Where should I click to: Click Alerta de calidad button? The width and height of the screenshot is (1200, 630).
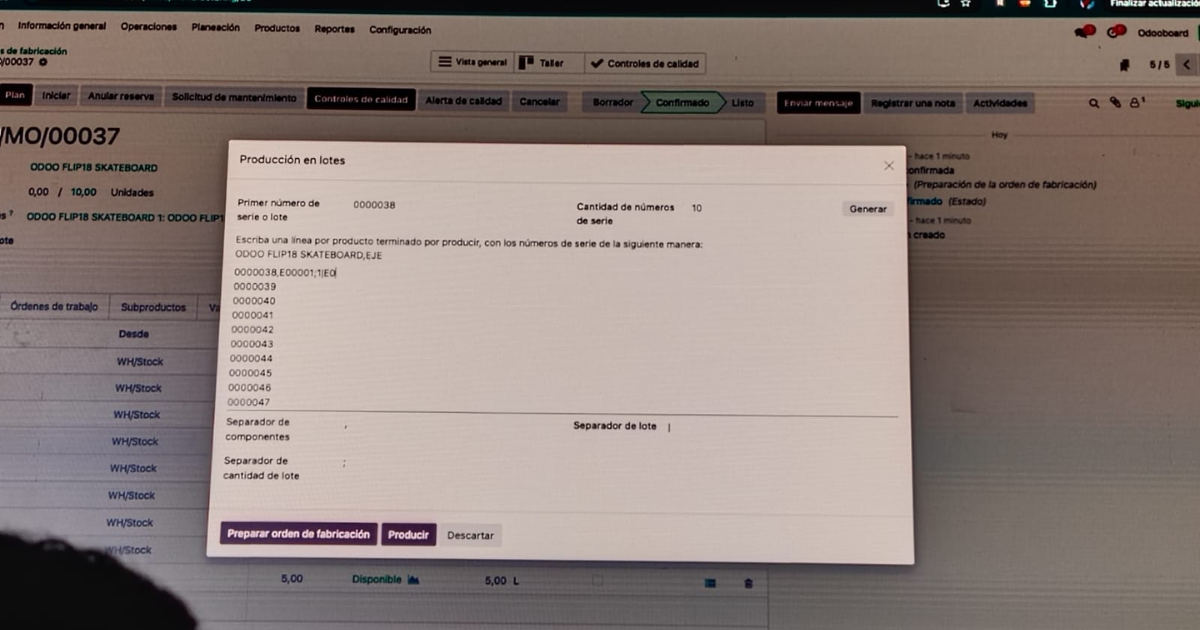pyautogui.click(x=464, y=100)
